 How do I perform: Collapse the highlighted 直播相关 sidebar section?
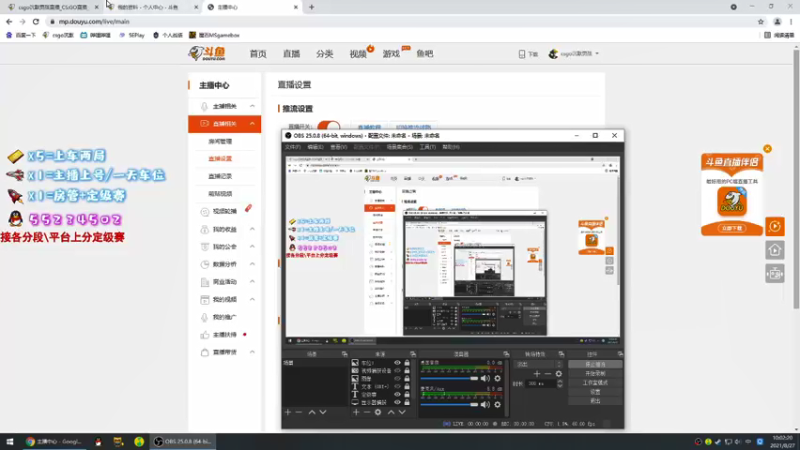coord(252,124)
